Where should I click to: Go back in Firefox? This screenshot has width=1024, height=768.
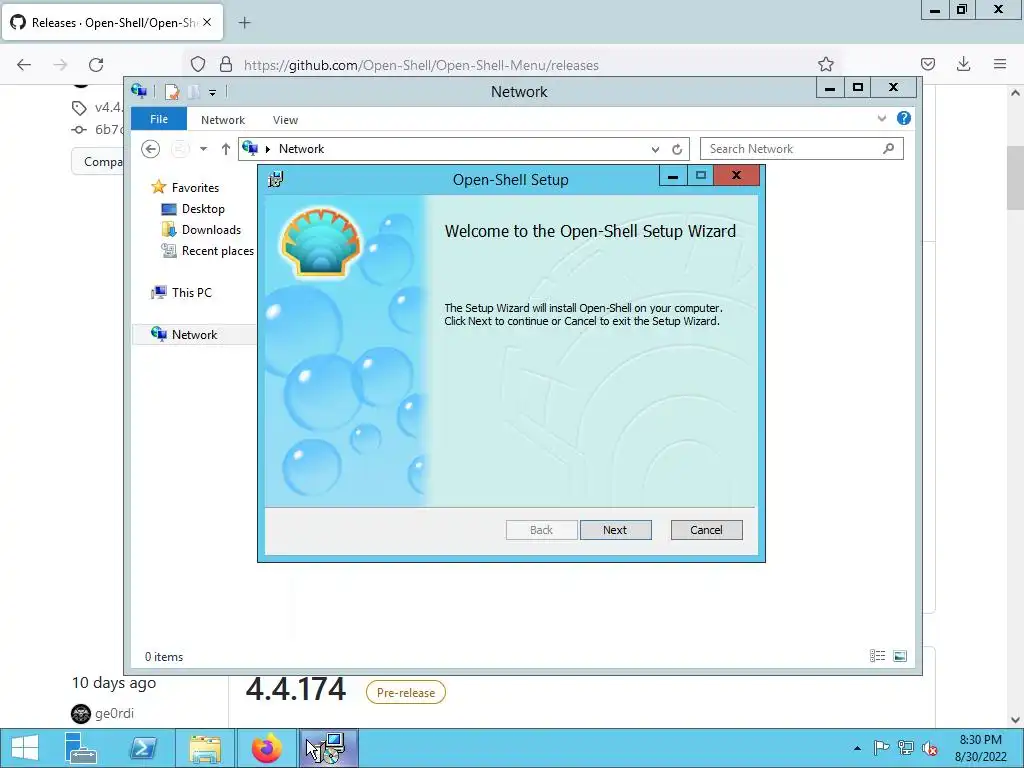coord(24,64)
